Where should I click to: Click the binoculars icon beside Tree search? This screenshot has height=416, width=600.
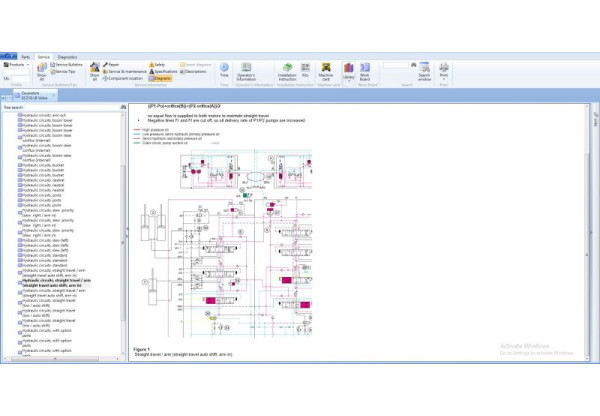(x=121, y=106)
